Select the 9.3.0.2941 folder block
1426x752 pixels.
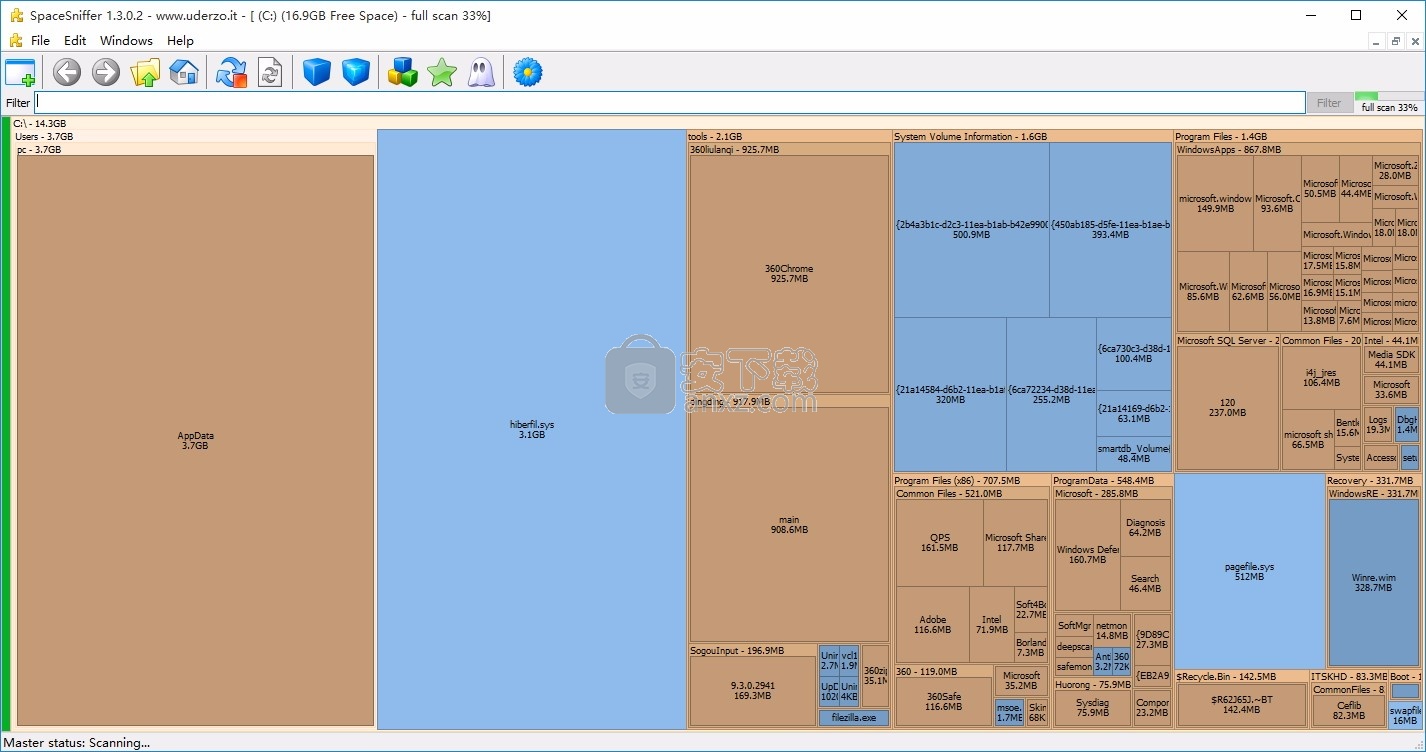752,691
